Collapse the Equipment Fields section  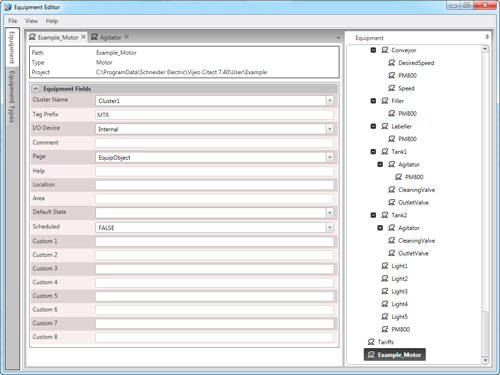click(x=36, y=89)
